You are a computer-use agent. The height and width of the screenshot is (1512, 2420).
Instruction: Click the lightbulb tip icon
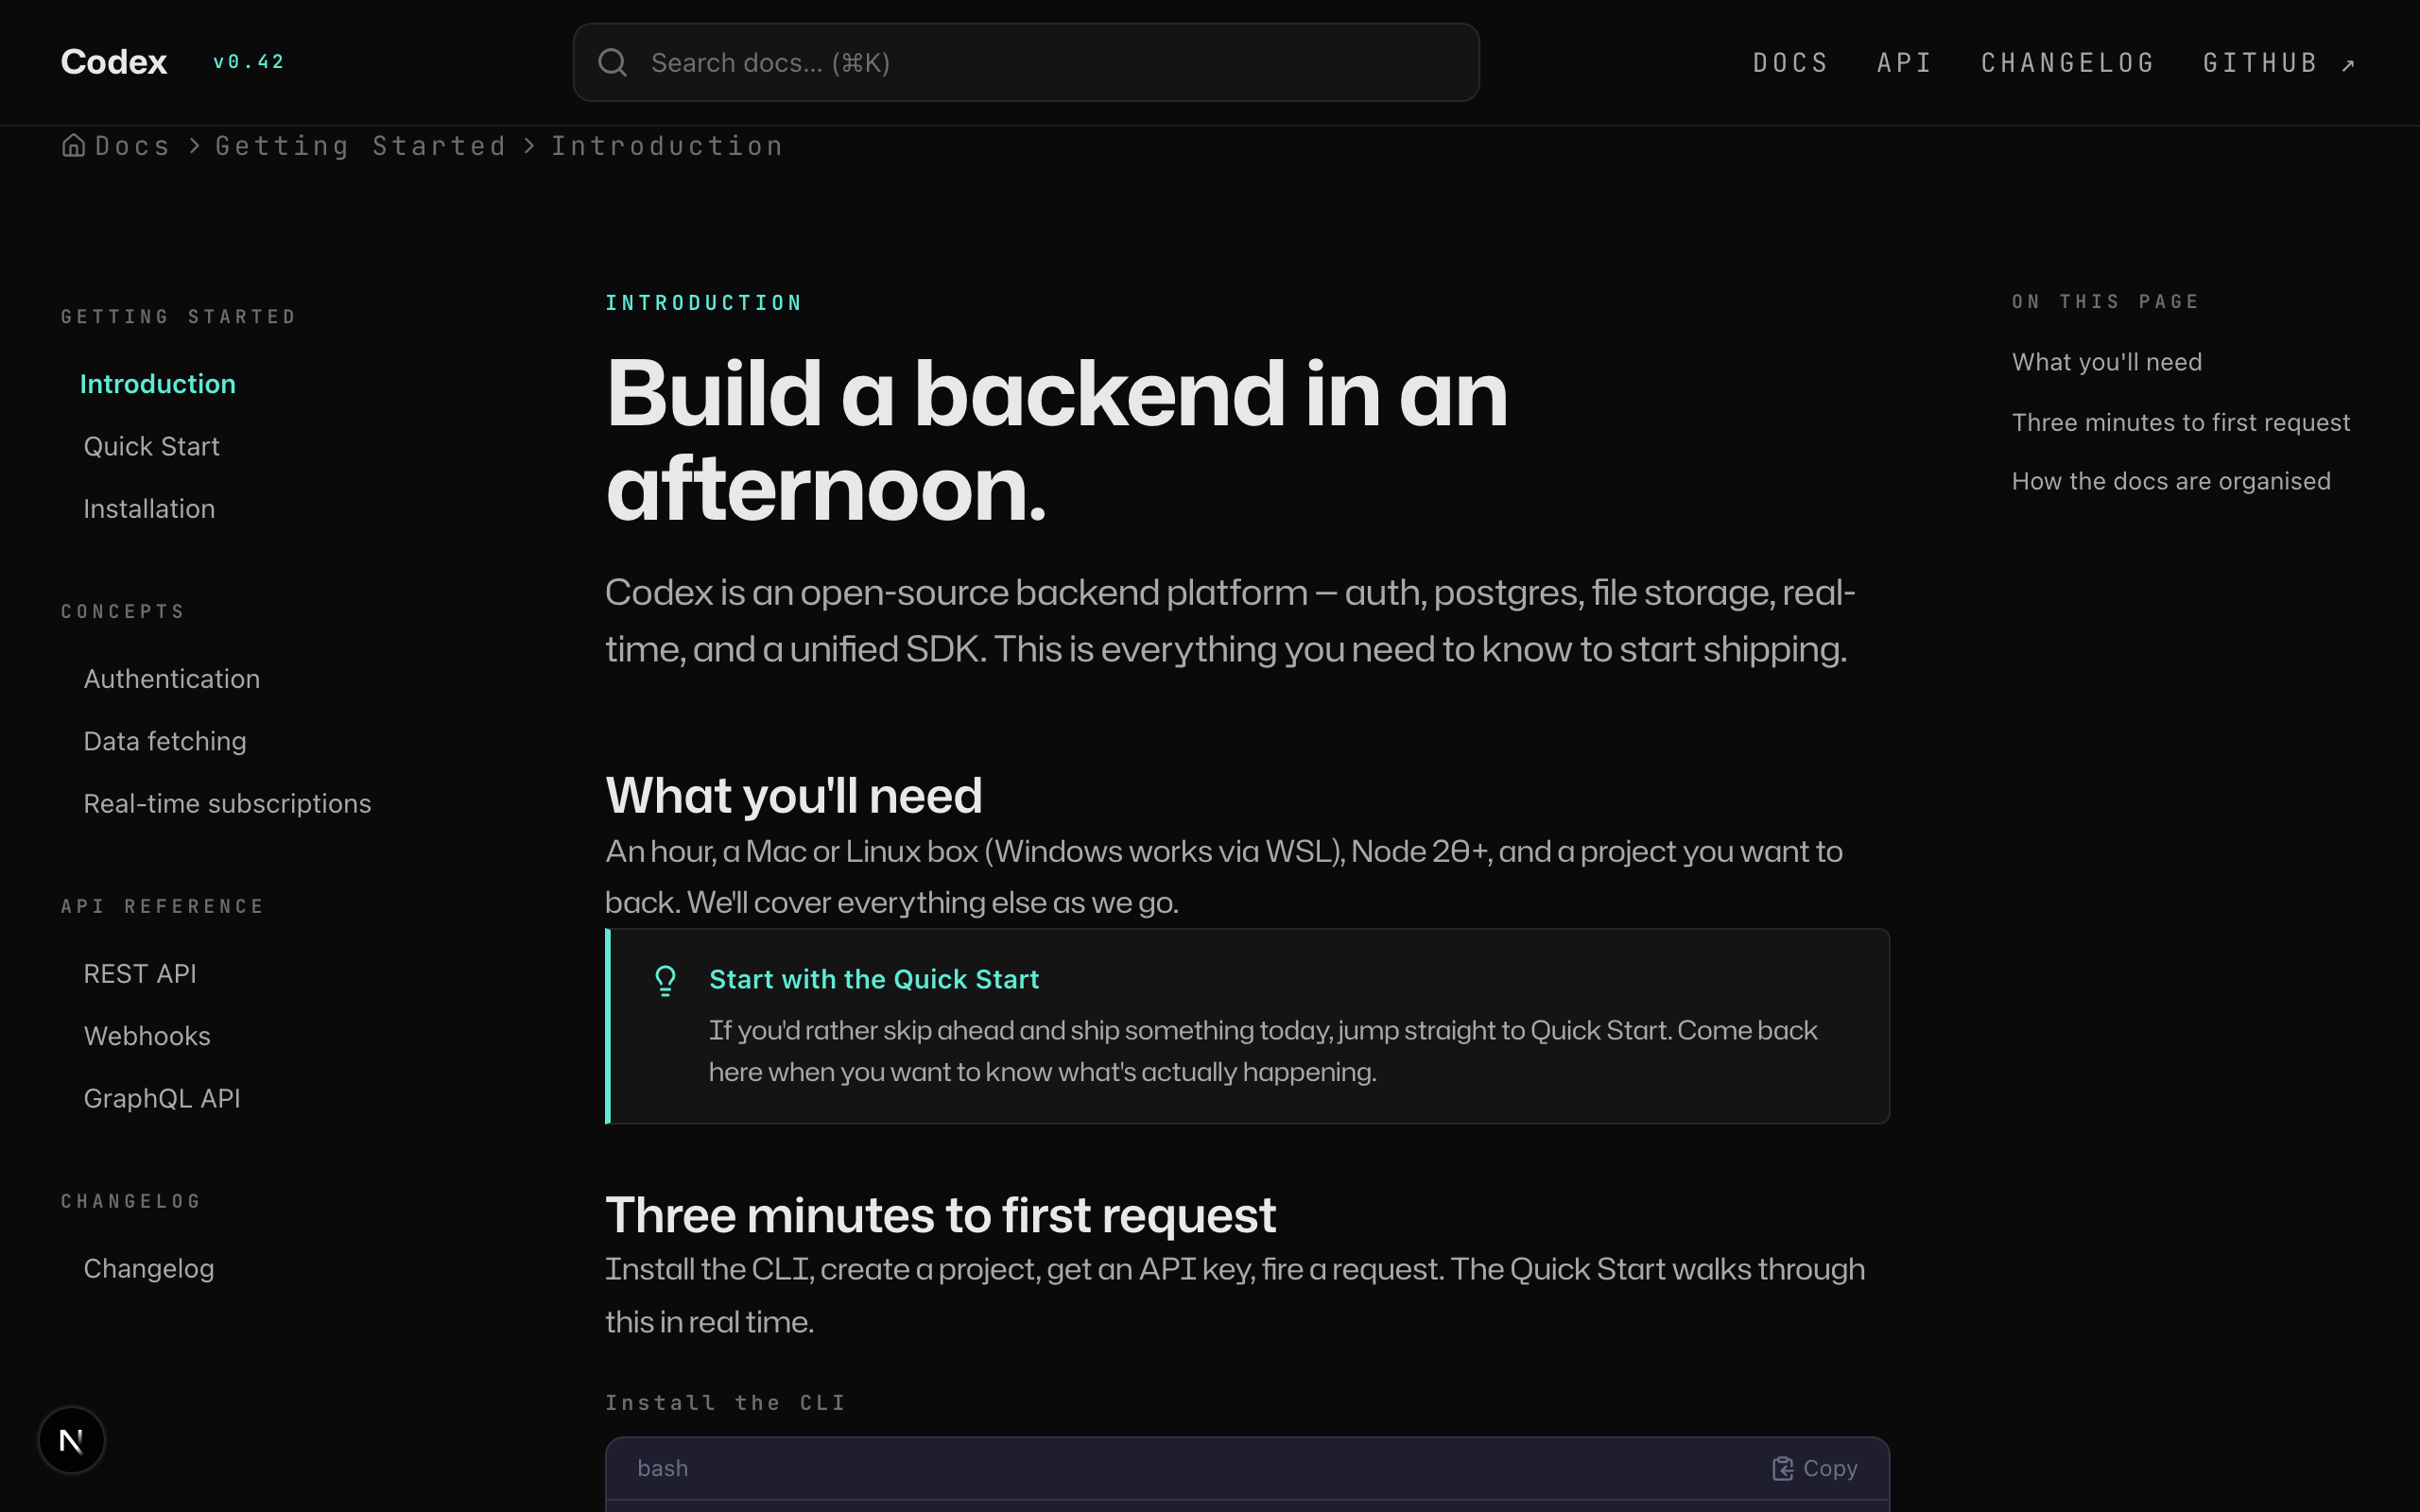point(665,980)
